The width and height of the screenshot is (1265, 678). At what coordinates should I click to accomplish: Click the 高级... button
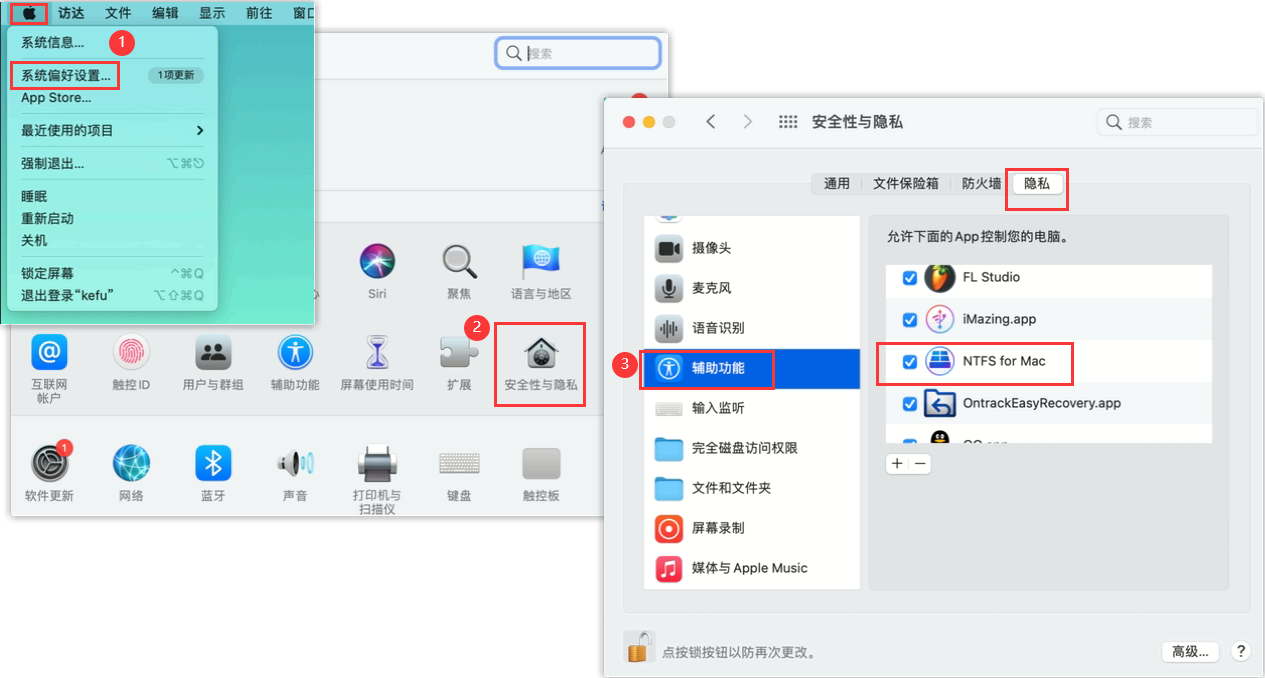pos(1190,651)
